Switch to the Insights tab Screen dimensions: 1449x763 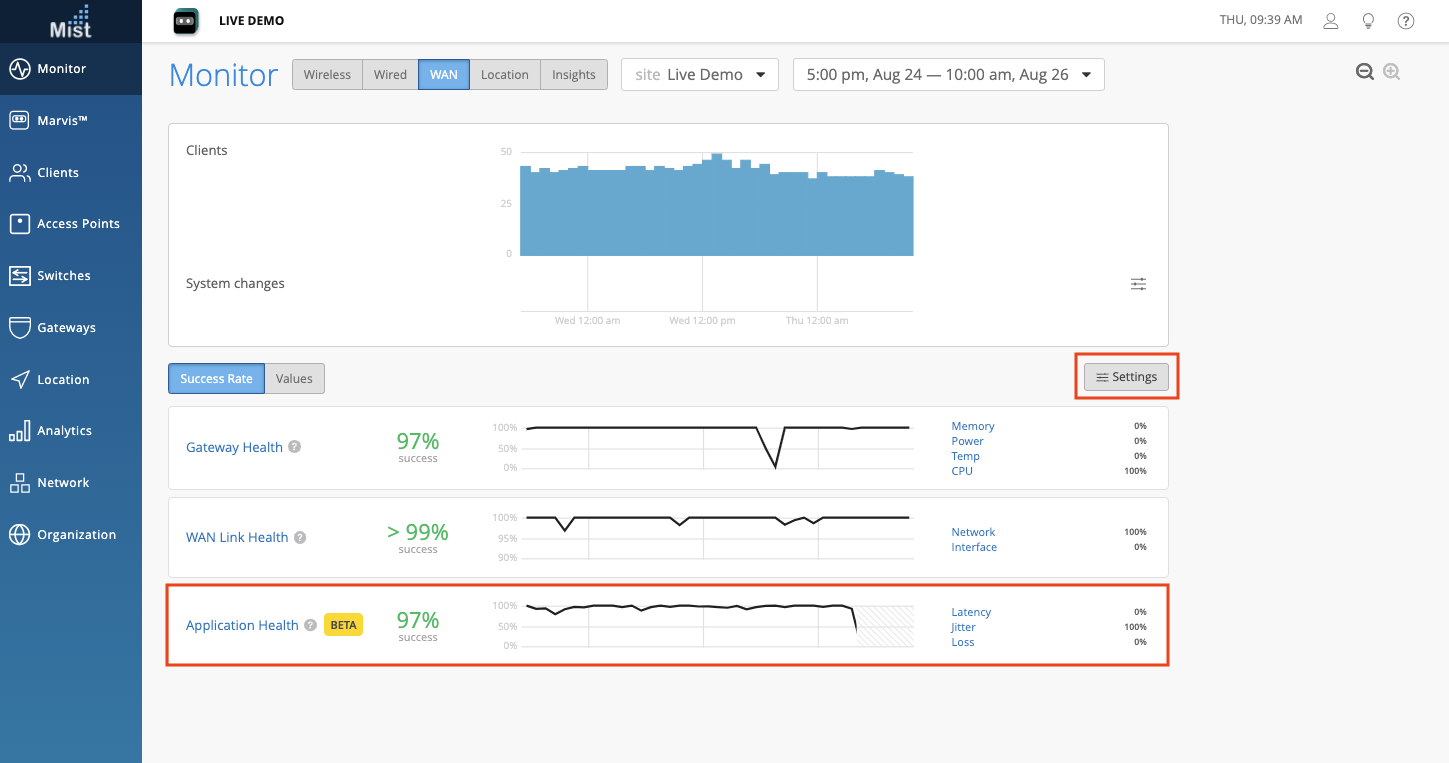coord(574,75)
